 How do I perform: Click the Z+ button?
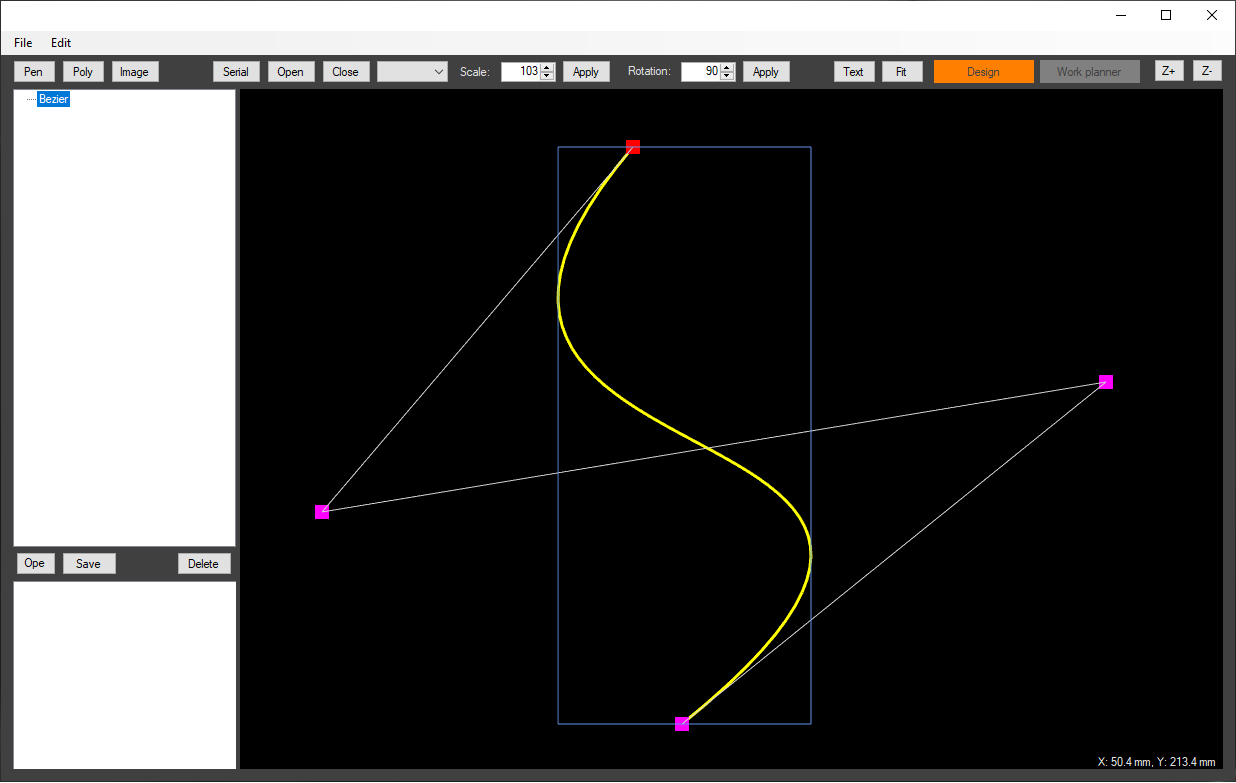1169,70
